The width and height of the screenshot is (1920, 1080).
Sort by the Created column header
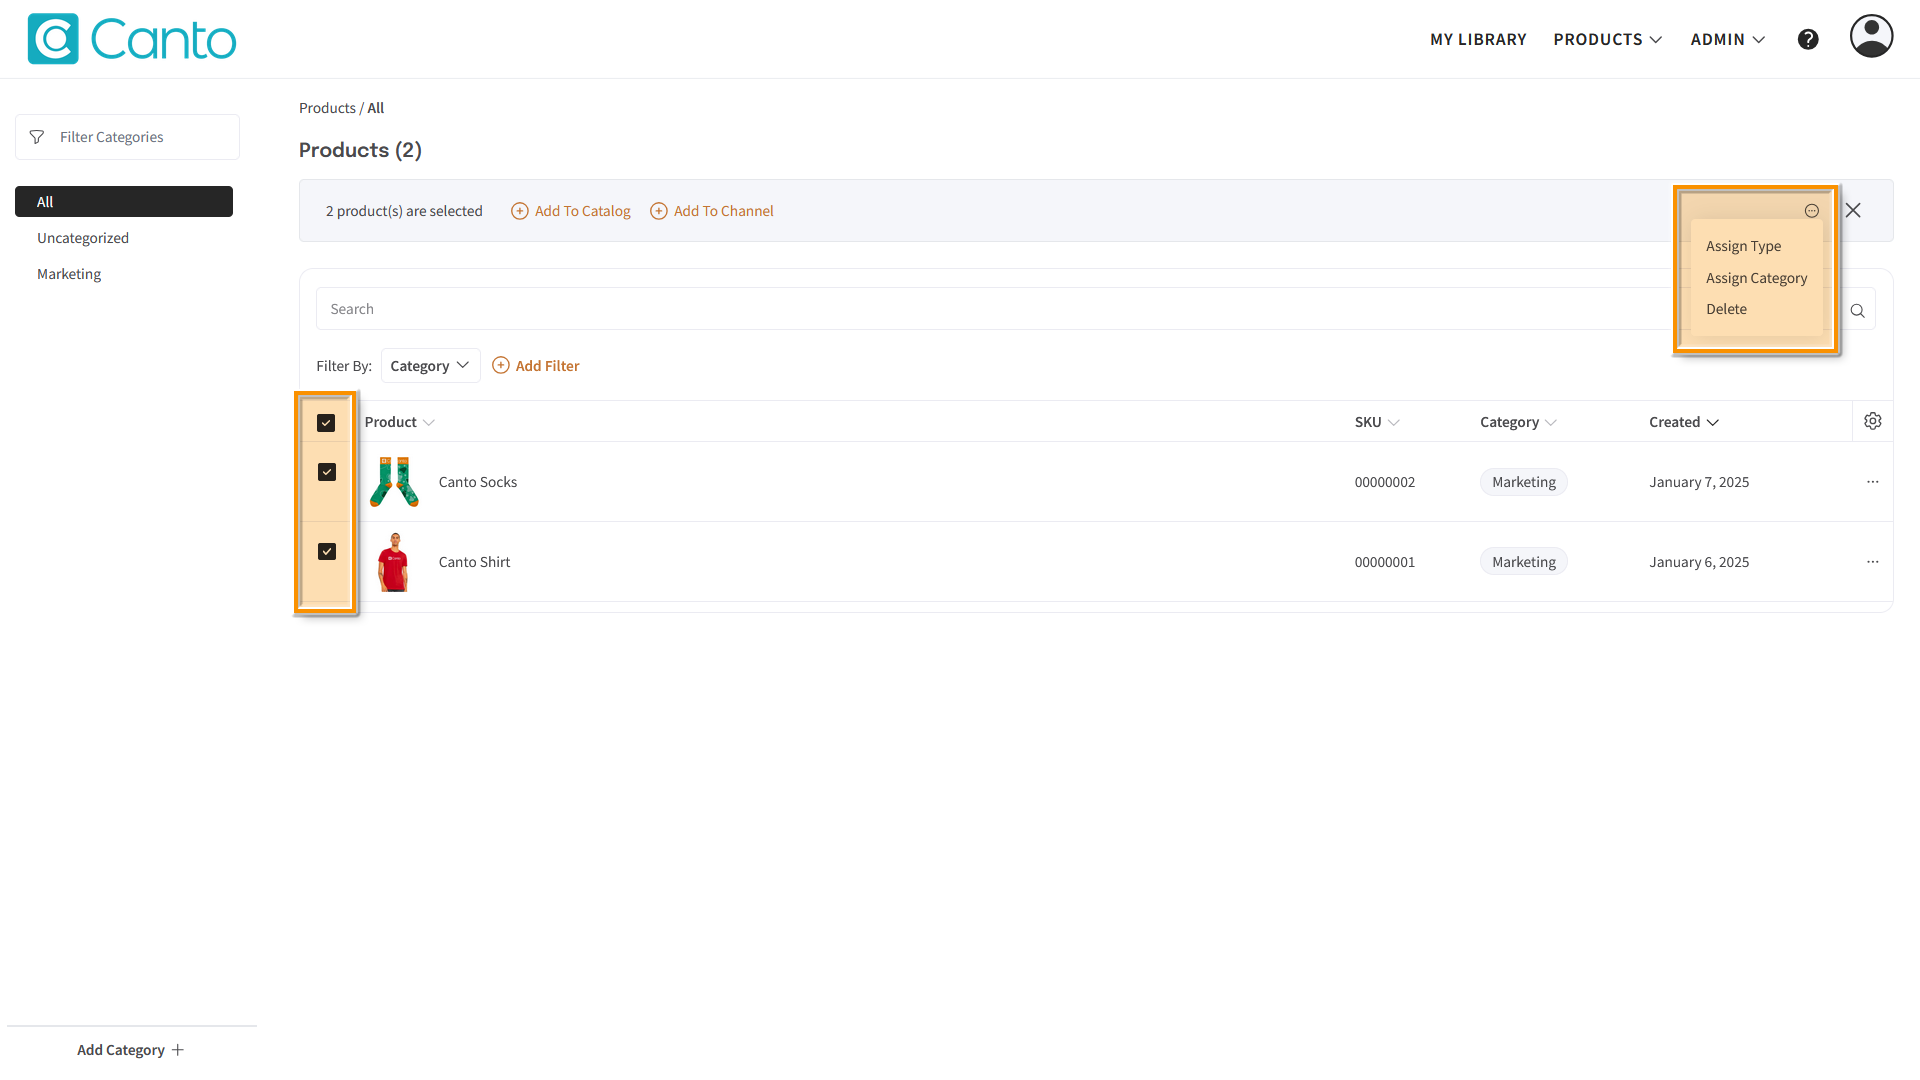pos(1684,422)
